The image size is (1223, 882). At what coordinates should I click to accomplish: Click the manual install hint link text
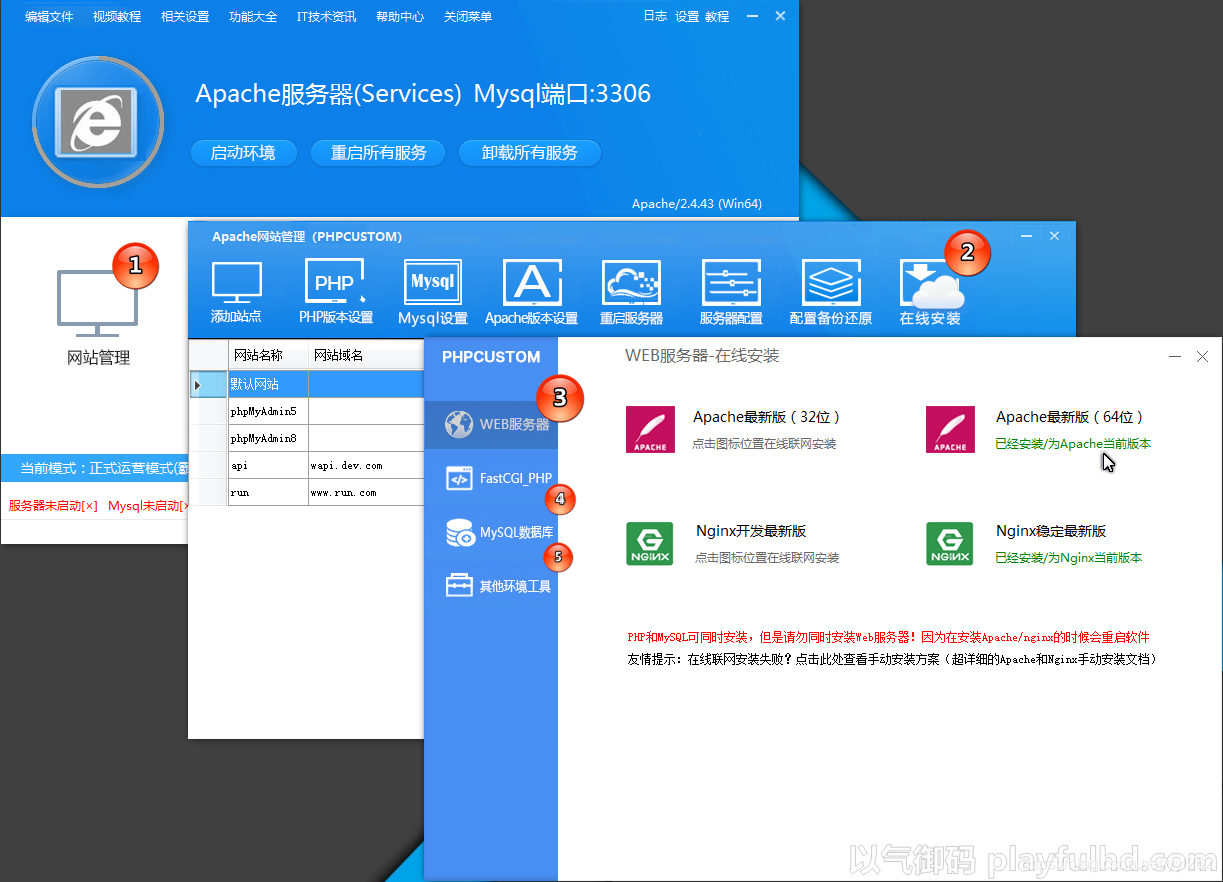891,659
